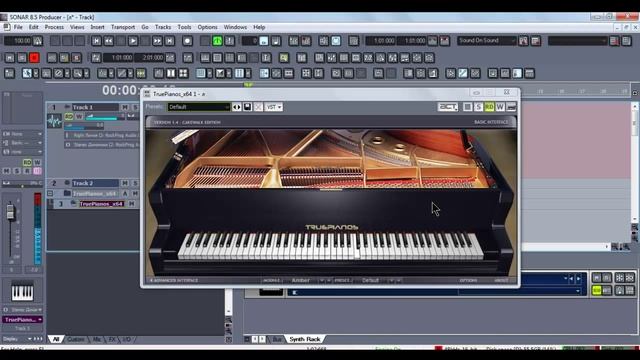The width and height of the screenshot is (640, 360).
Task: Toggle S solo button in plugin window header
Action: pyautogui.click(x=478, y=107)
